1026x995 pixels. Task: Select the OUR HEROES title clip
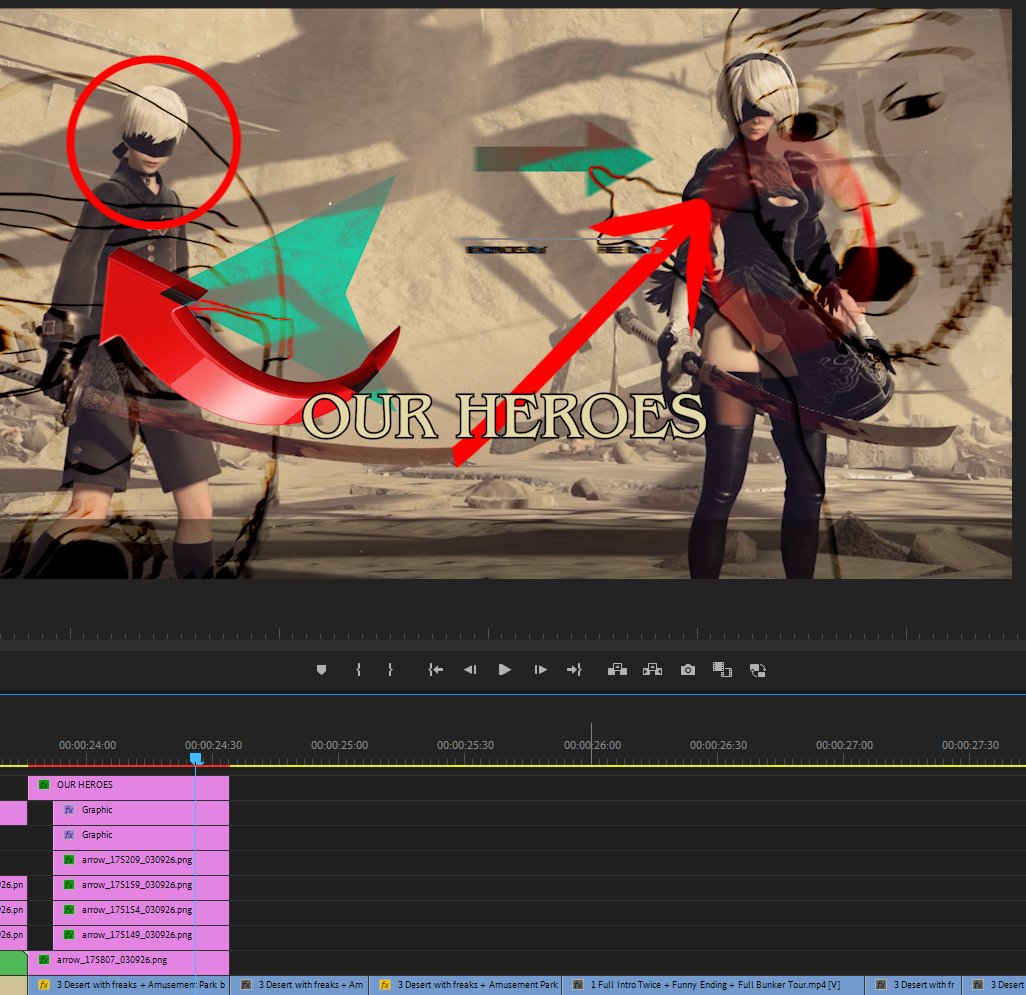128,788
